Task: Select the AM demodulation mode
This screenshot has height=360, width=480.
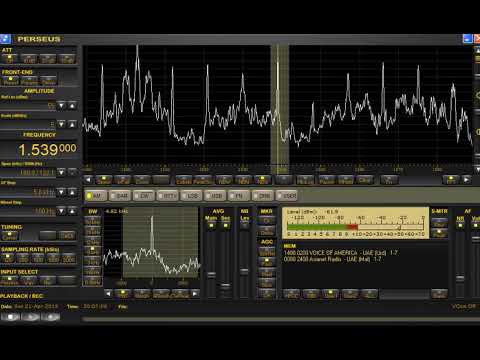Action: coord(96,196)
